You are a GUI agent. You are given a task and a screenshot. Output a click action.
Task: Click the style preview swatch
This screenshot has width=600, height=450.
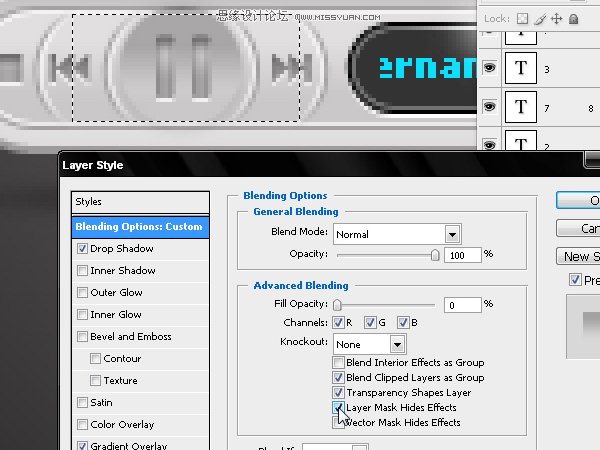click(x=583, y=326)
